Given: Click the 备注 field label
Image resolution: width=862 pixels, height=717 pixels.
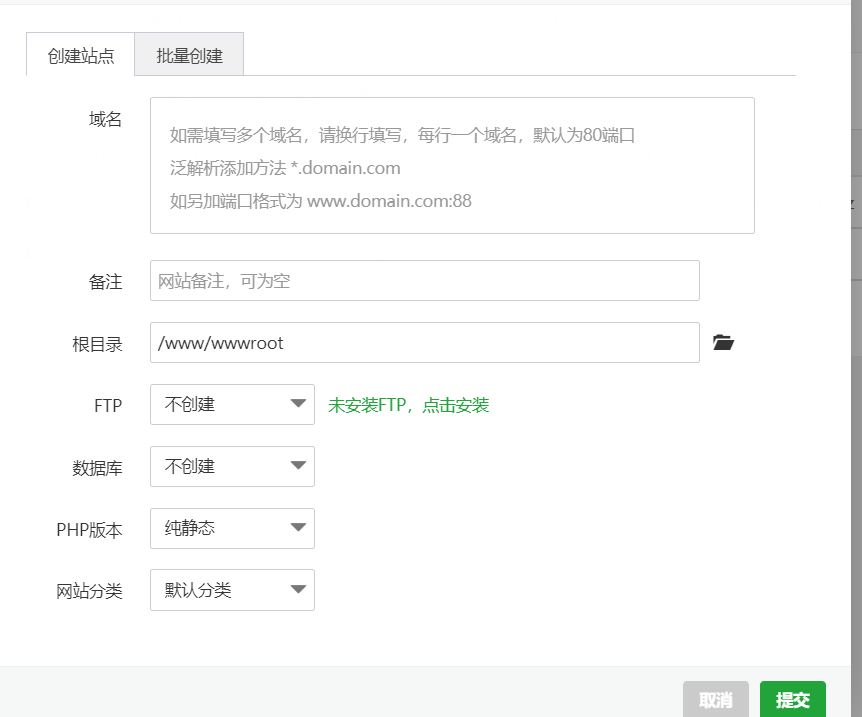Looking at the screenshot, I should [x=105, y=282].
